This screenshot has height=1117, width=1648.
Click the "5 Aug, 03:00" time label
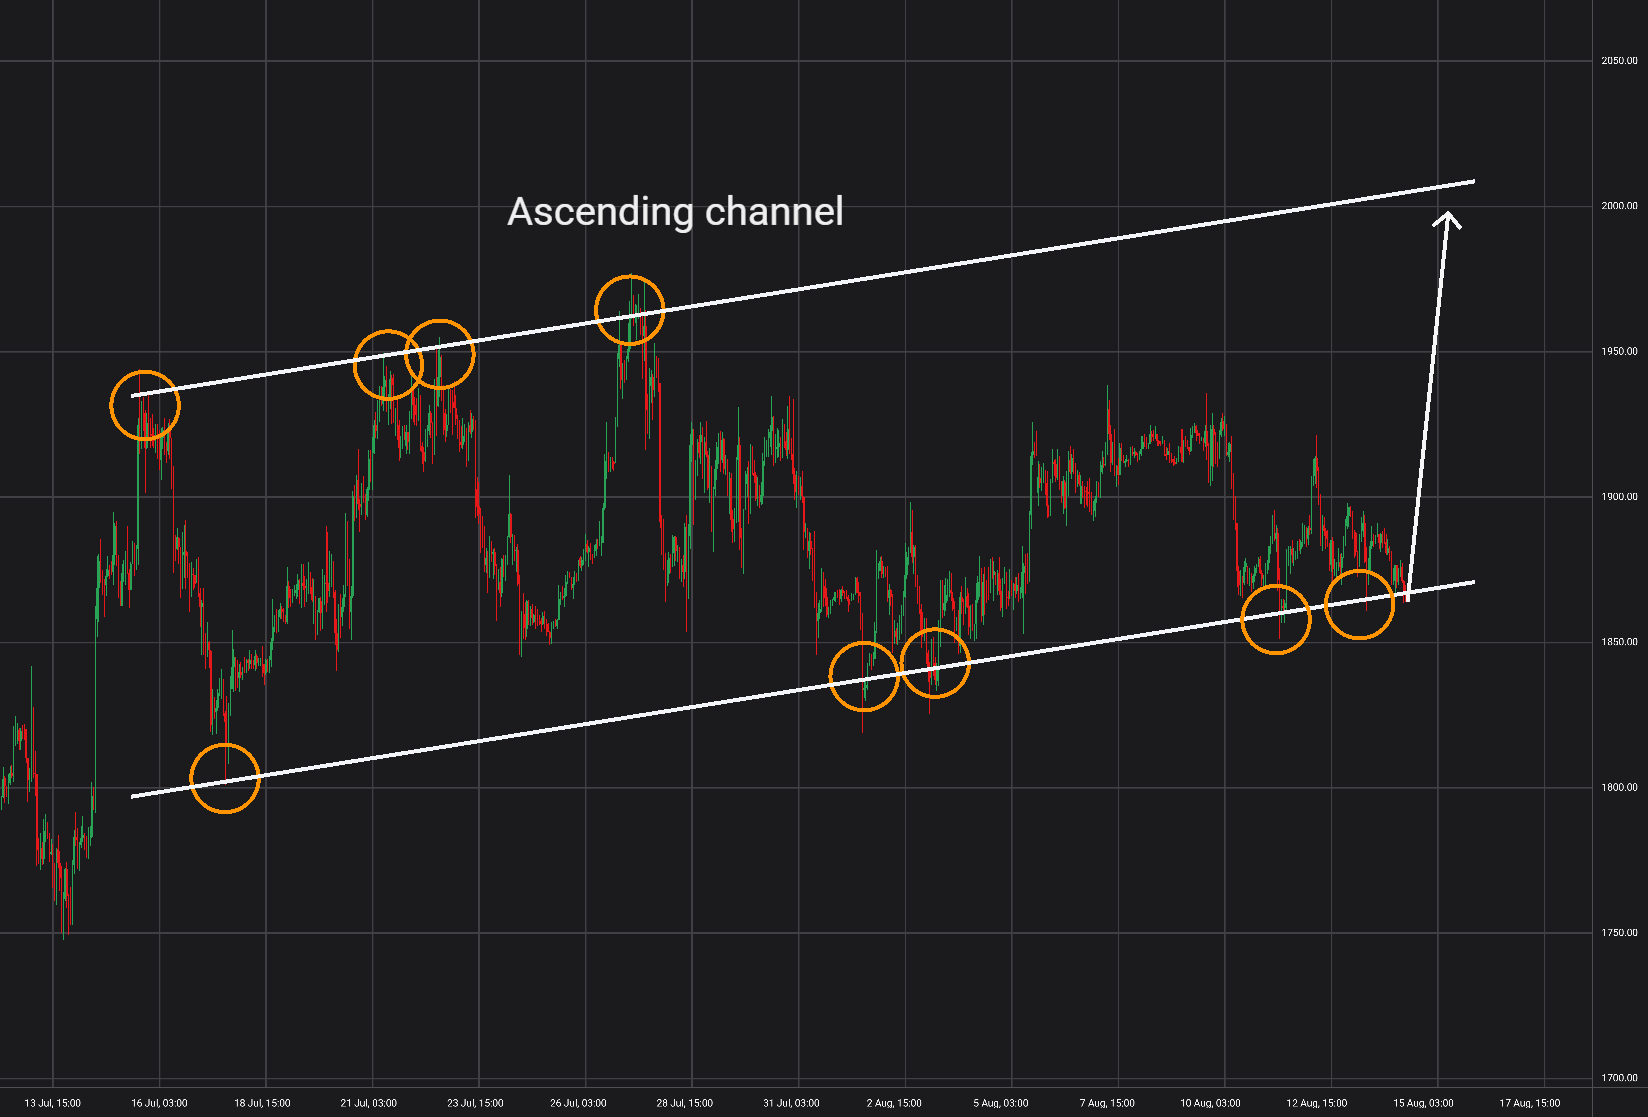pos(1001,1103)
